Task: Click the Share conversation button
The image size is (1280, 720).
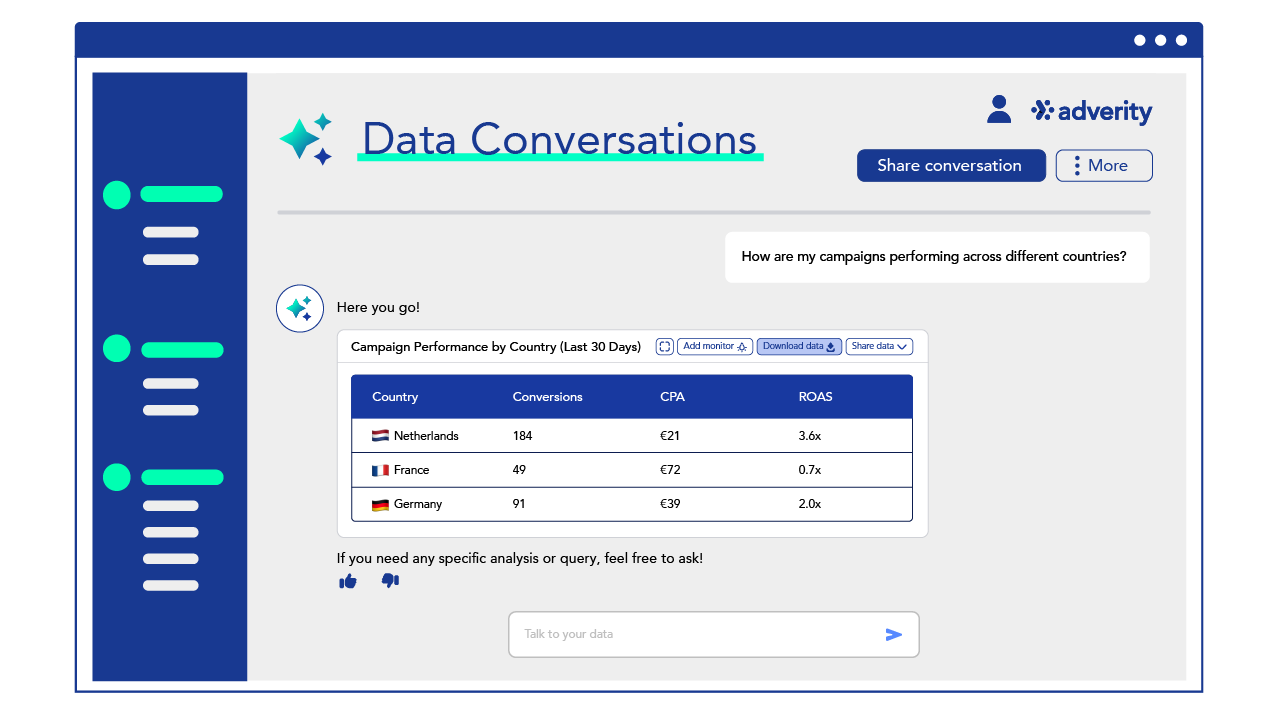Action: pyautogui.click(x=951, y=165)
